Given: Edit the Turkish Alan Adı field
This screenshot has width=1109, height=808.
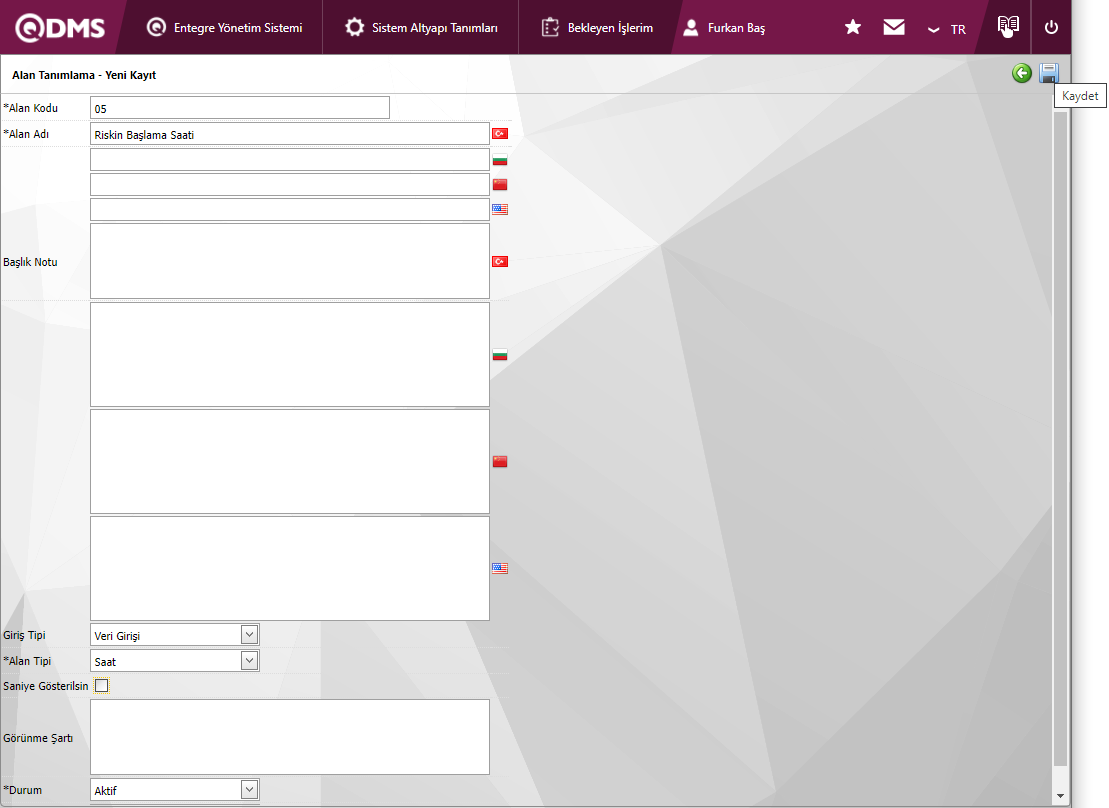Looking at the screenshot, I should (290, 134).
